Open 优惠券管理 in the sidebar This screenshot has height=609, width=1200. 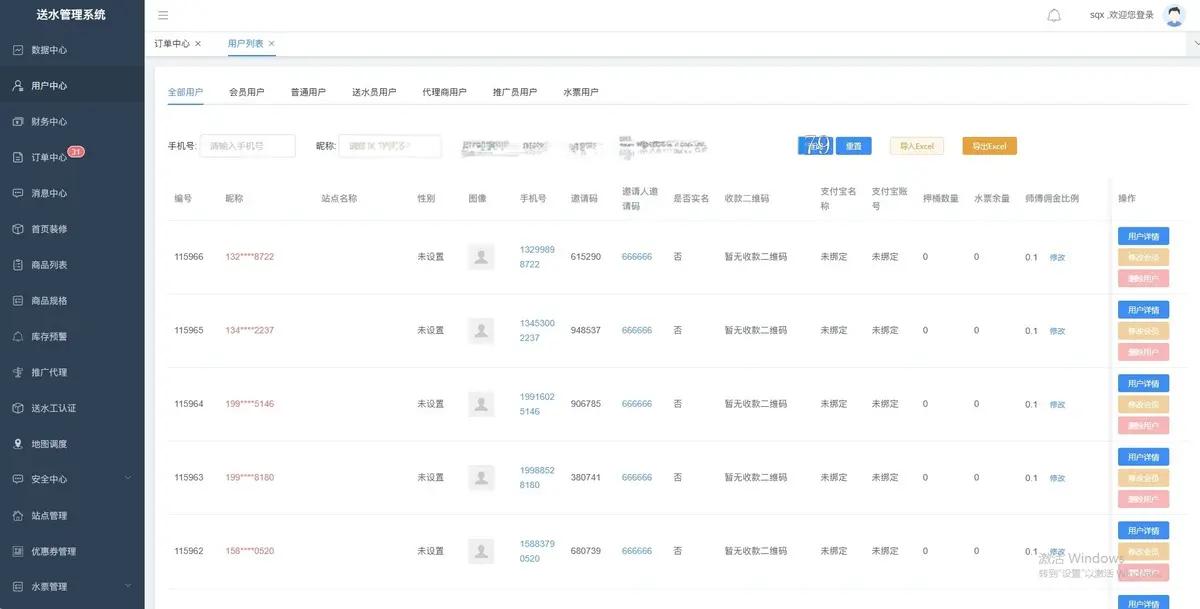(x=72, y=552)
